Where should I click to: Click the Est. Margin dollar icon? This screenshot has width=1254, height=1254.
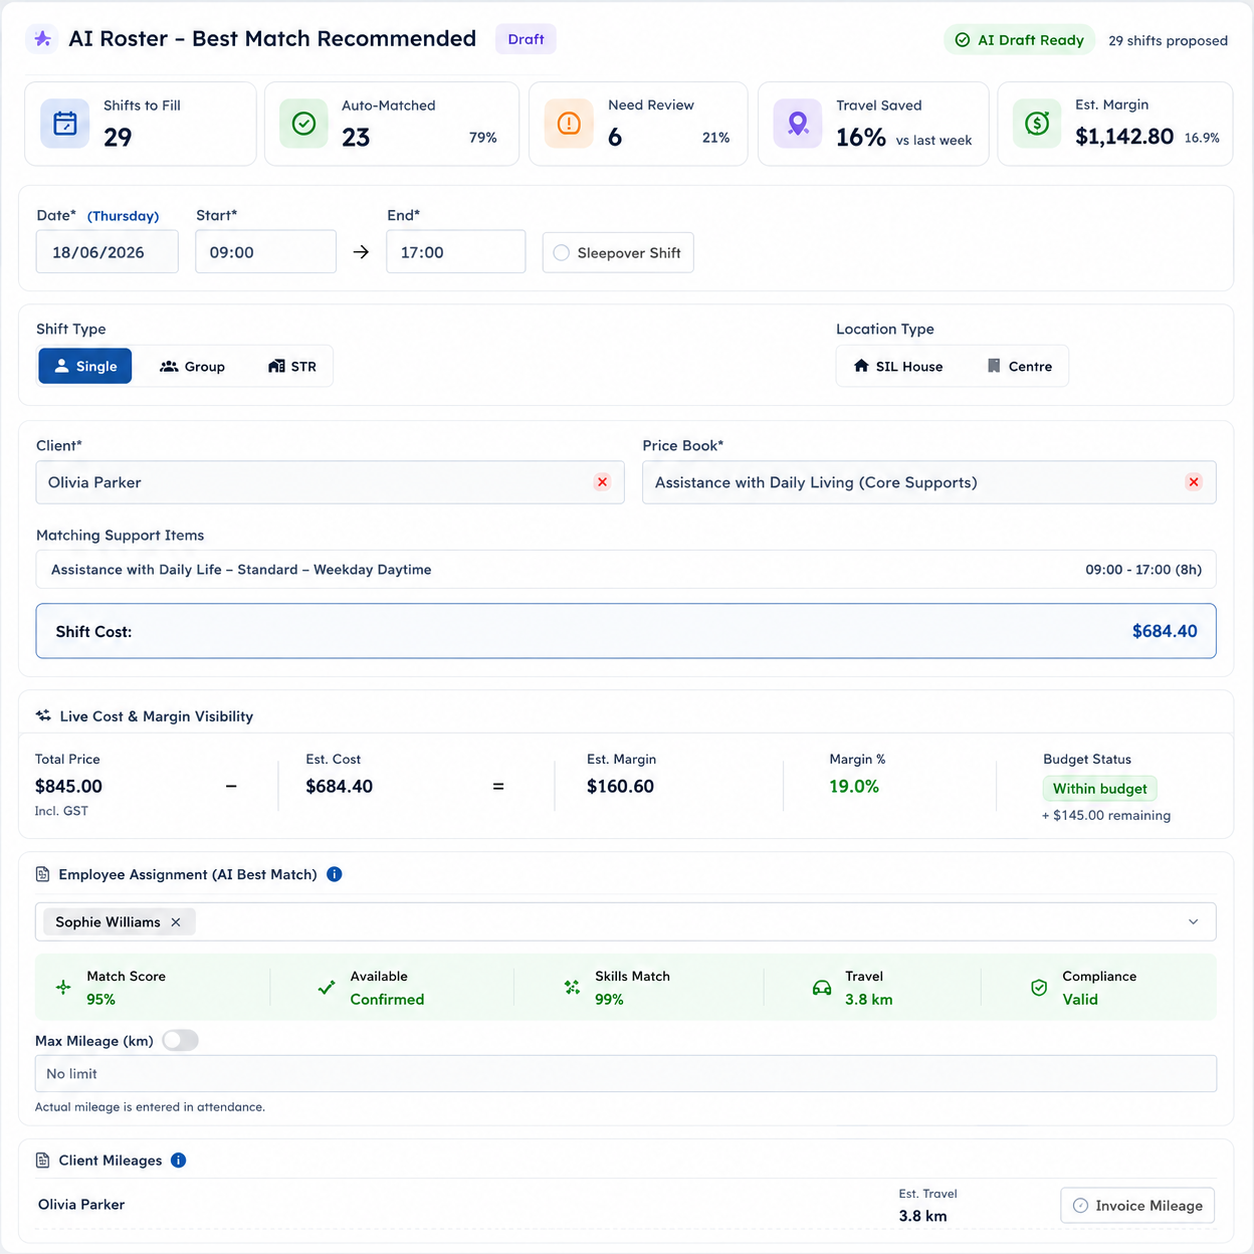click(x=1037, y=124)
